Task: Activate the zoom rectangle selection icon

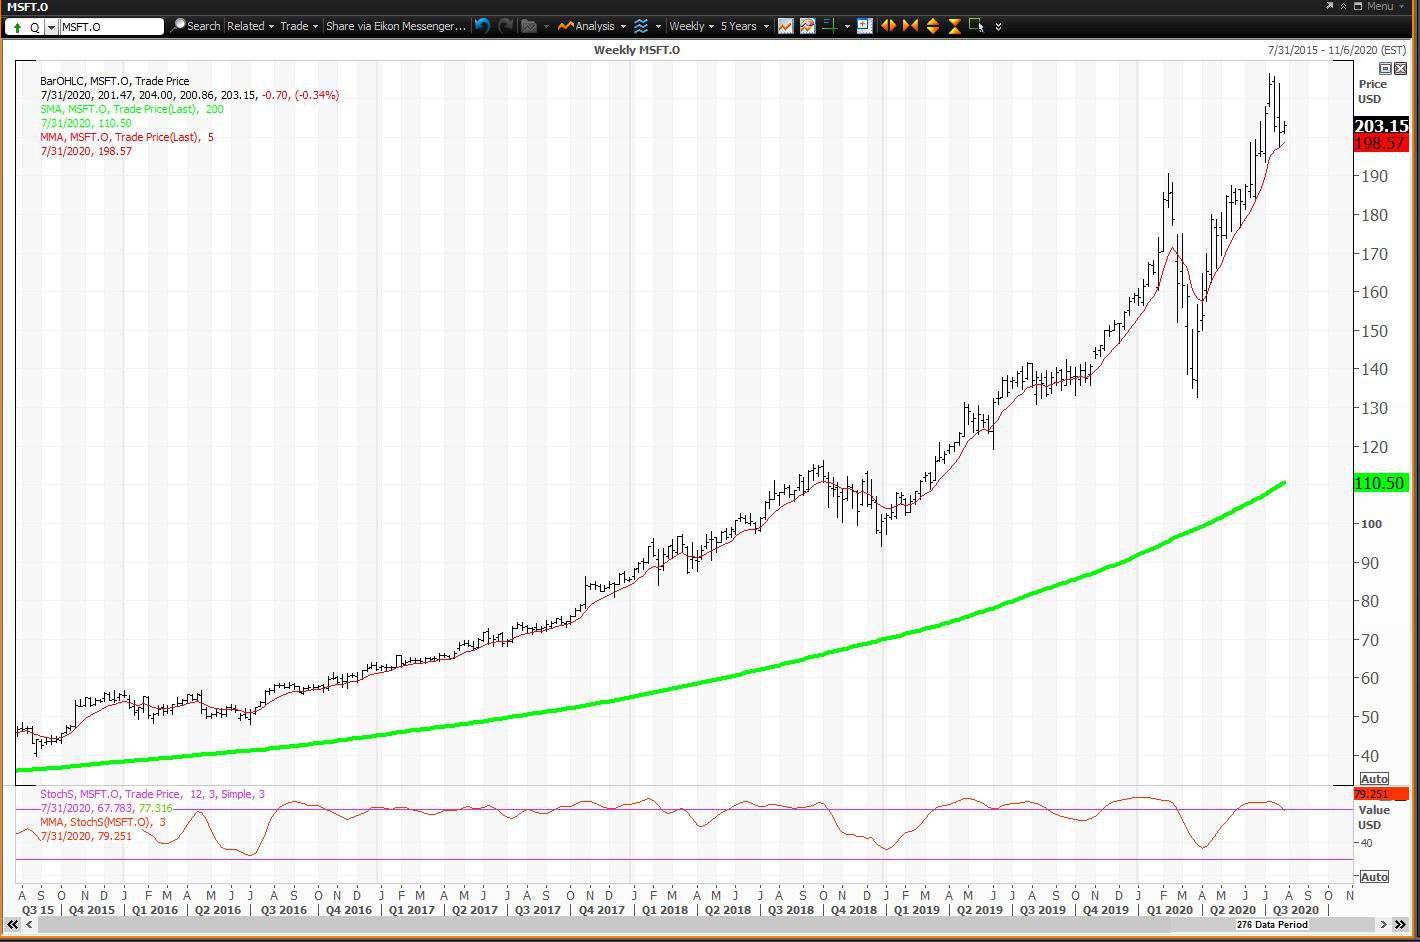Action: (x=977, y=26)
